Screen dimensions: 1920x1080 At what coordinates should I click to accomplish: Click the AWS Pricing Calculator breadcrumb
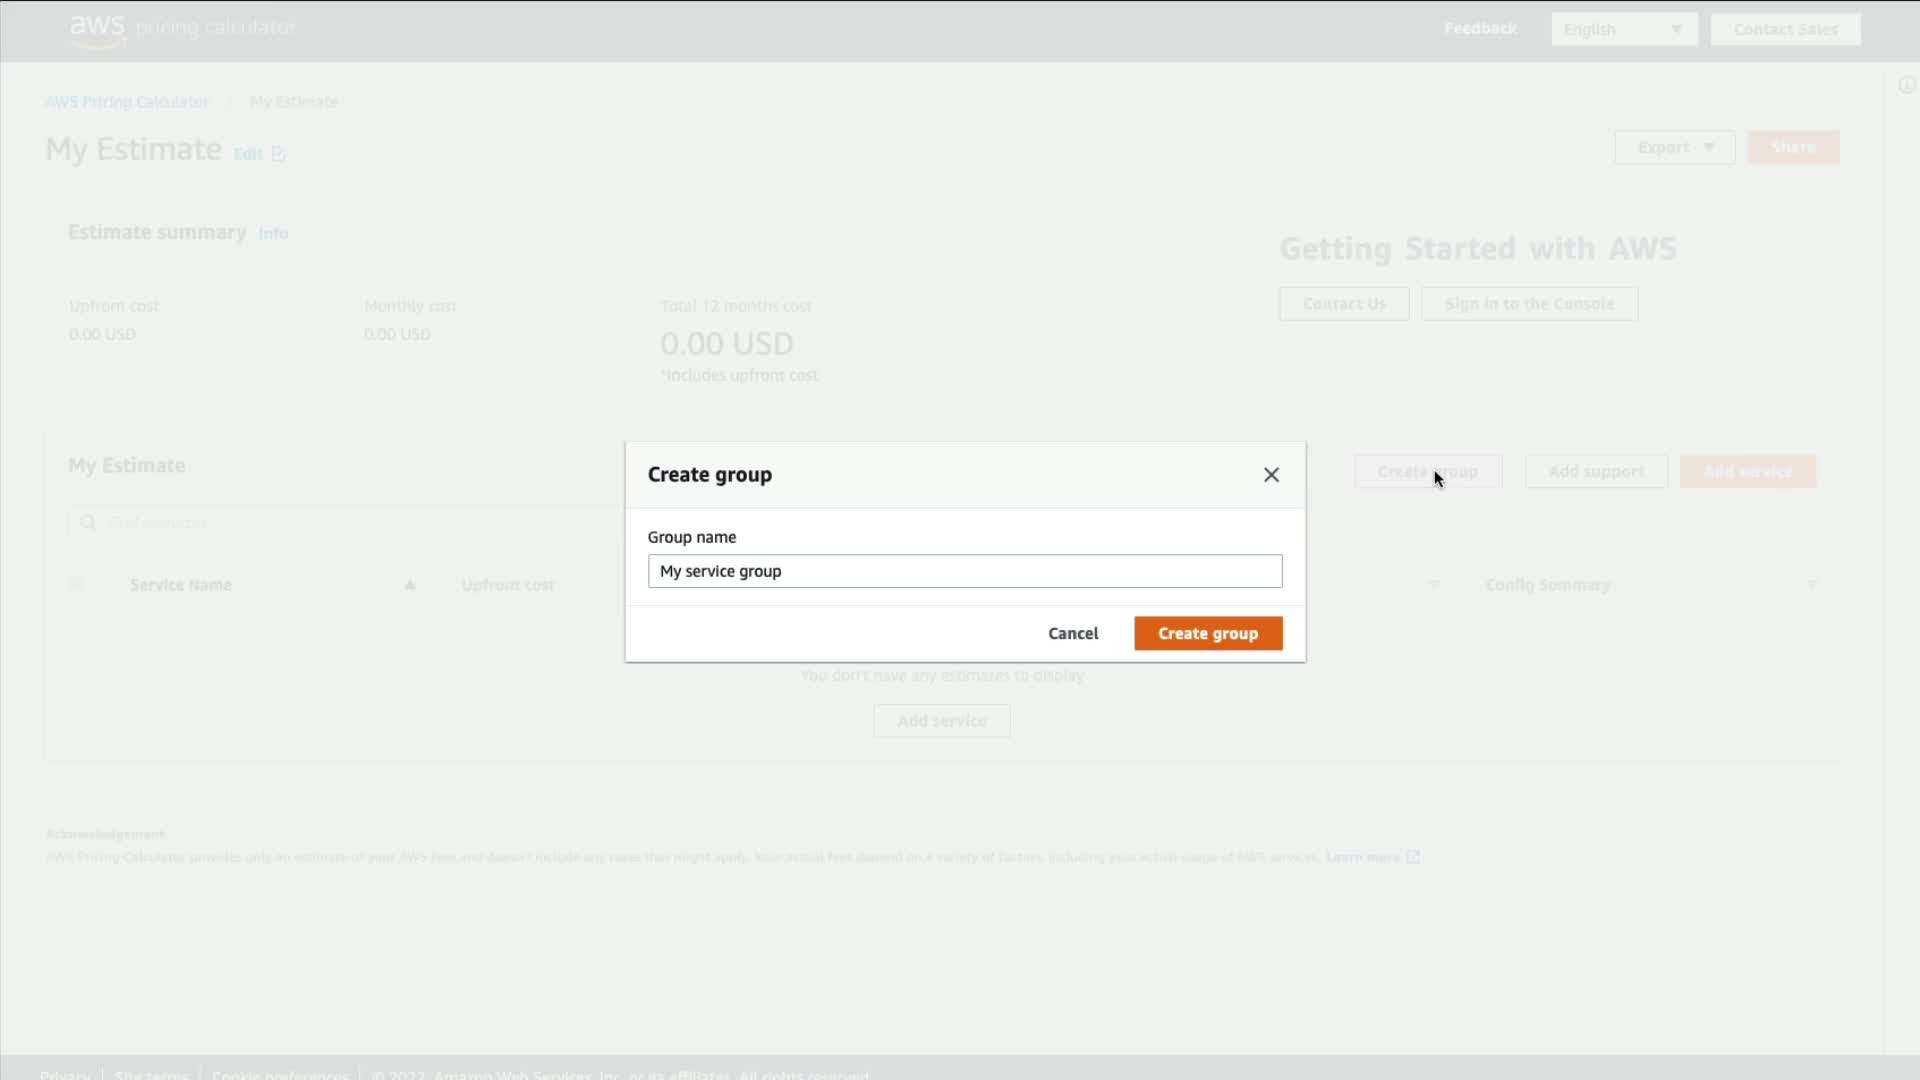click(x=127, y=102)
